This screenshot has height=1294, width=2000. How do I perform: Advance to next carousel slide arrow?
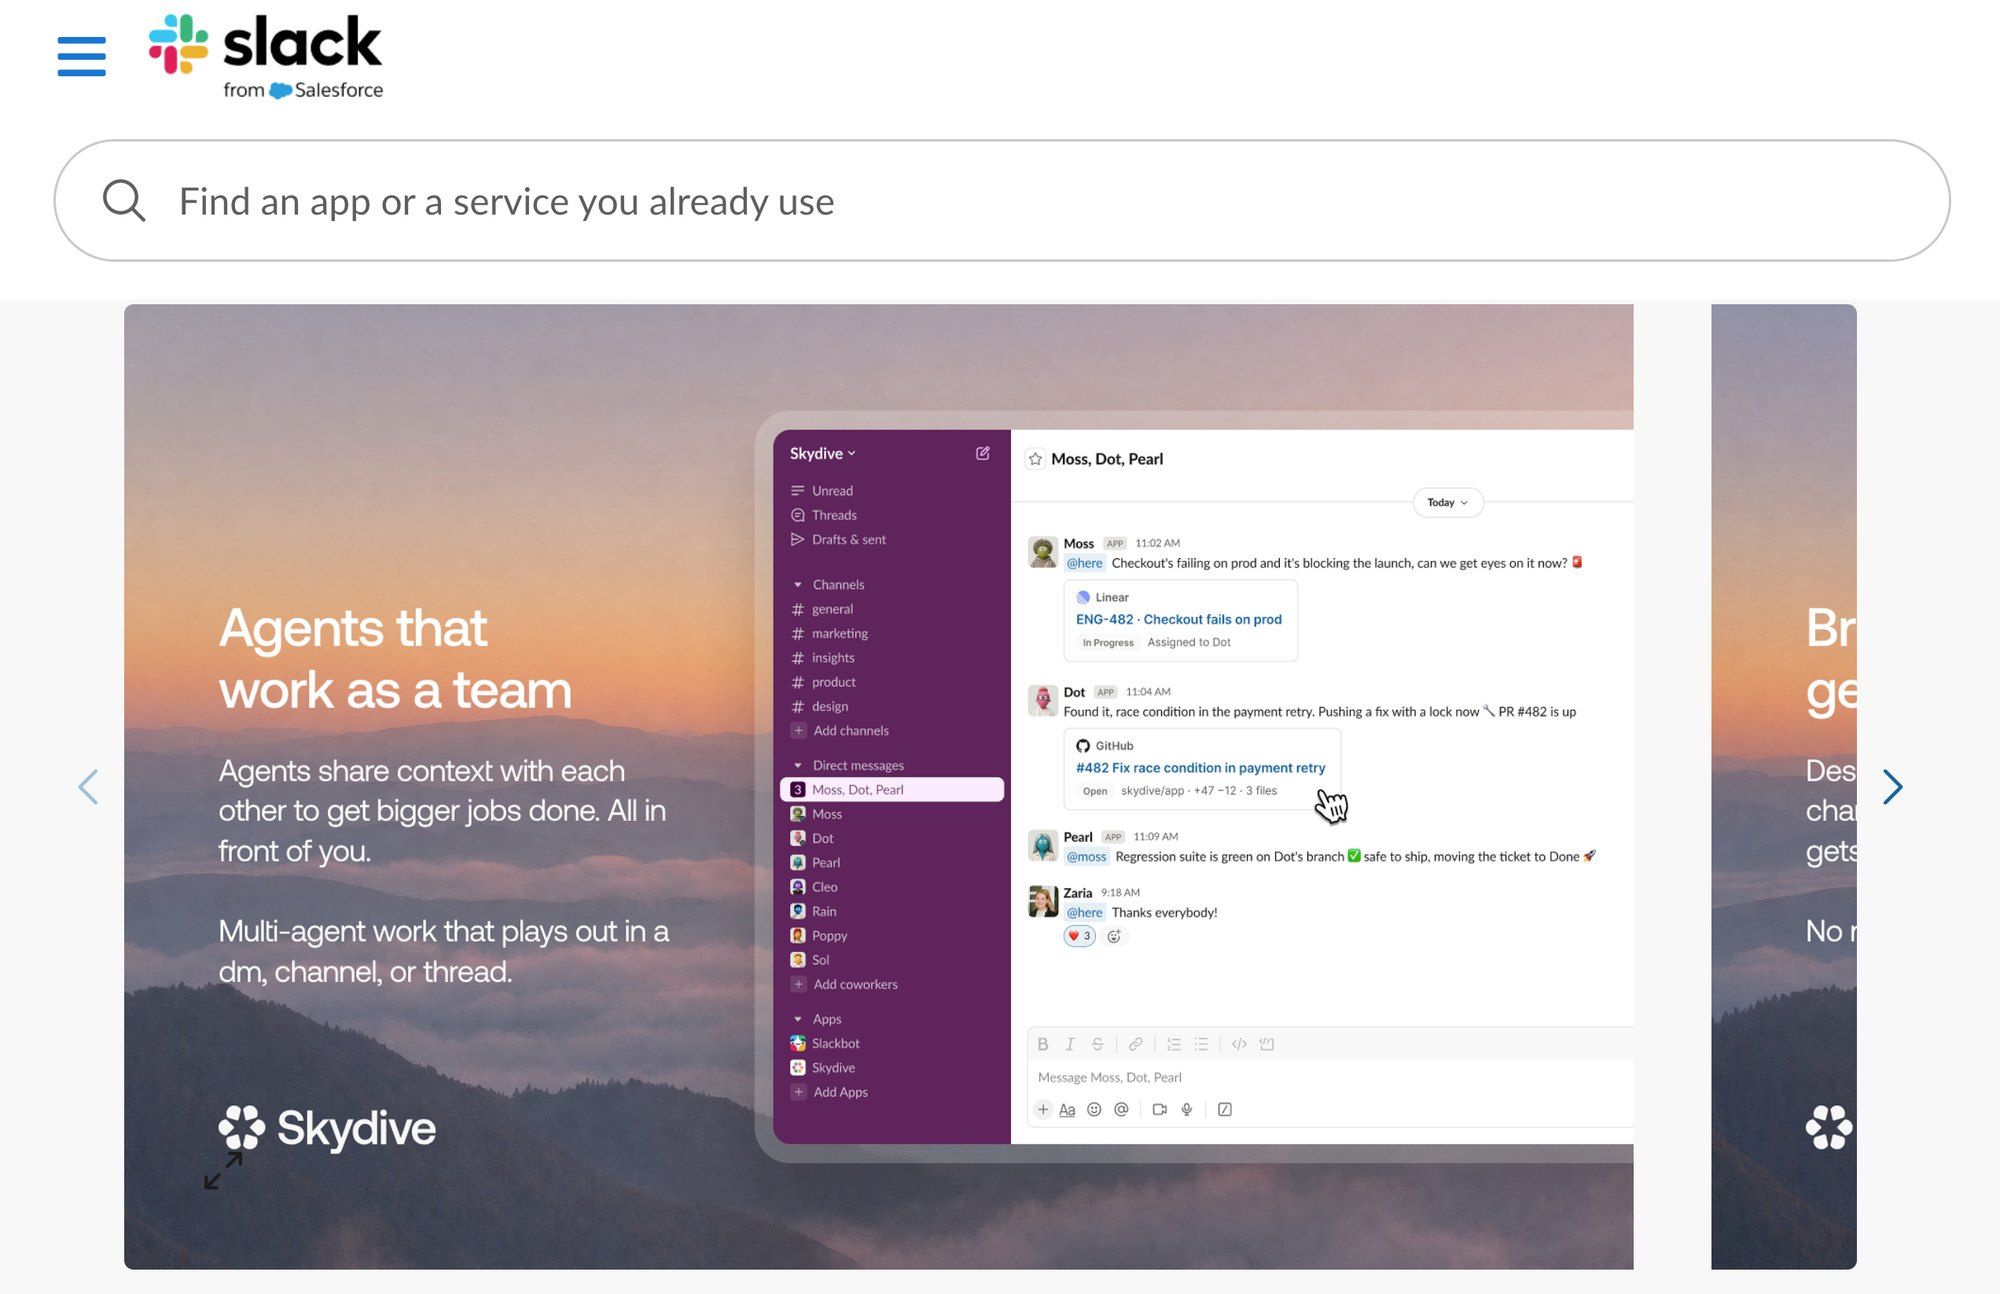coord(1892,787)
